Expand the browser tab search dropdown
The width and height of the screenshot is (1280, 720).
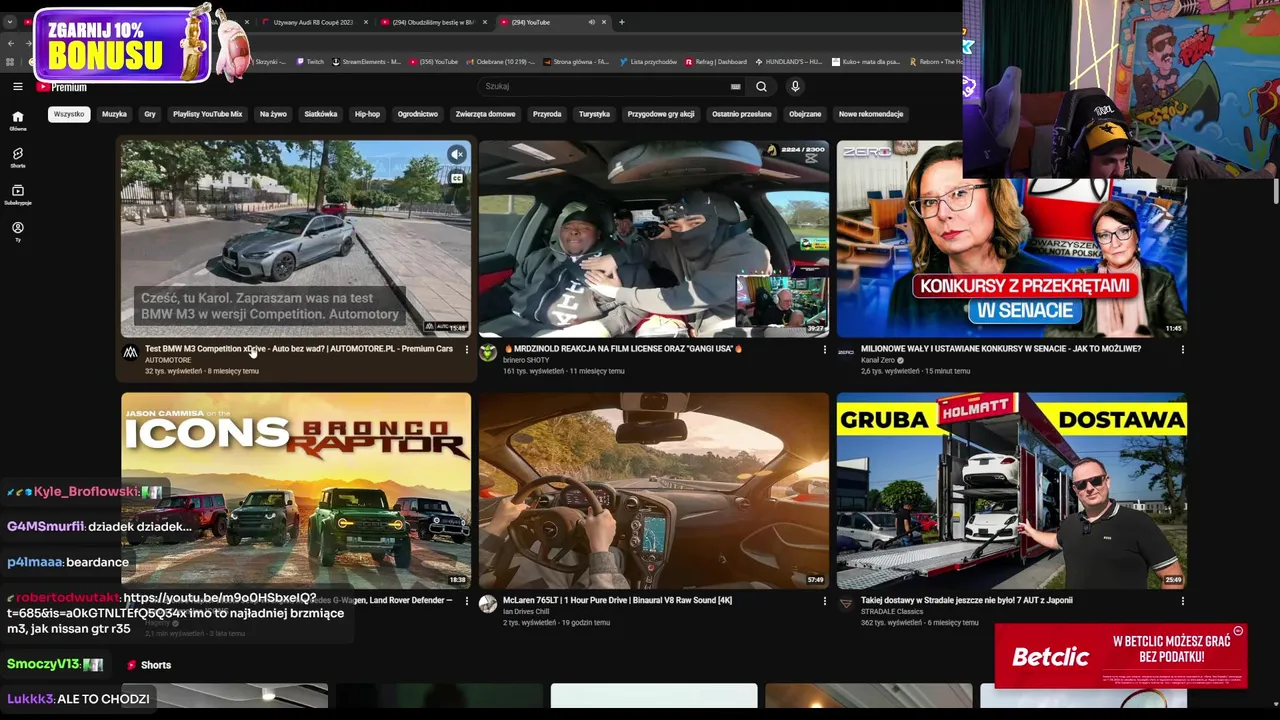(x=10, y=22)
